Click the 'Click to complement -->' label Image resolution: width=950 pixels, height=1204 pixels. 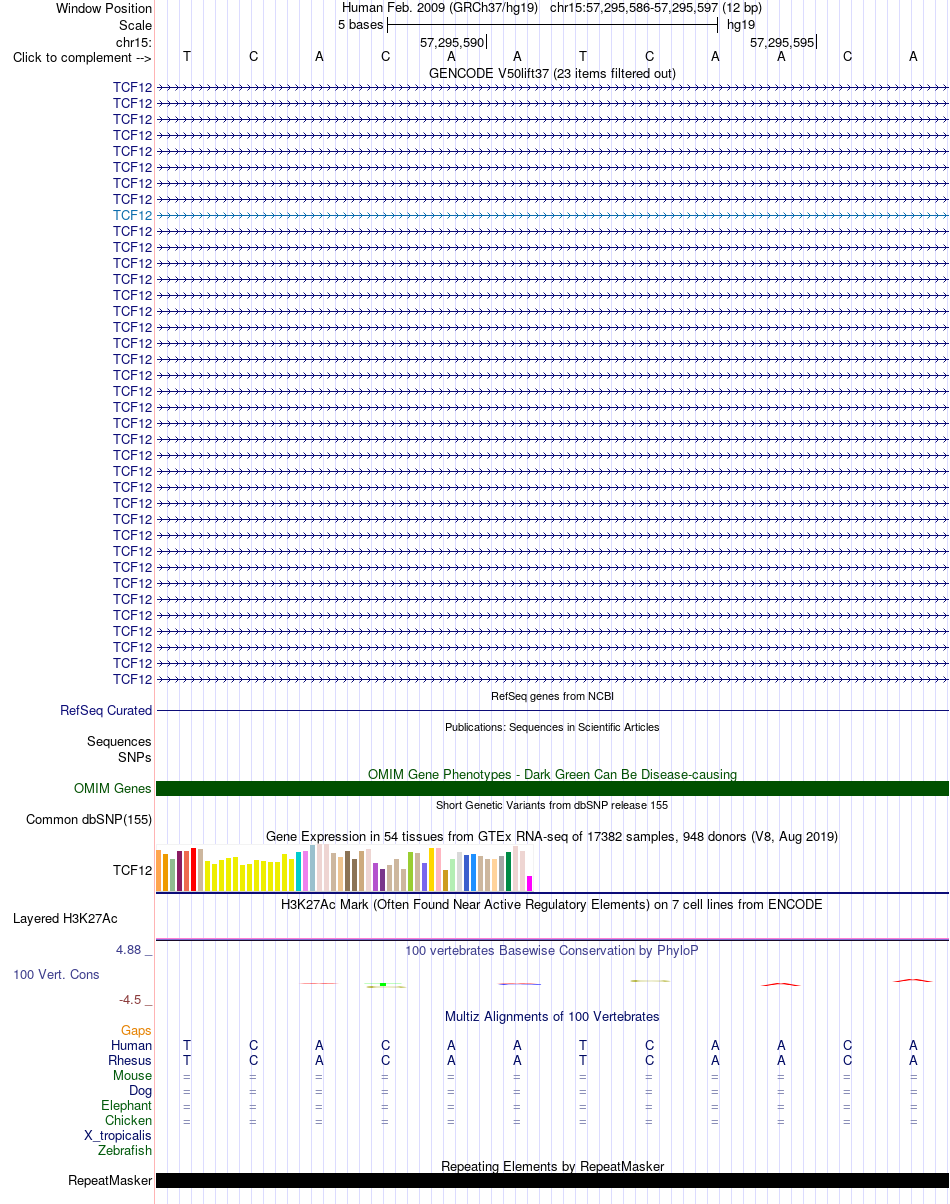[x=82, y=57]
